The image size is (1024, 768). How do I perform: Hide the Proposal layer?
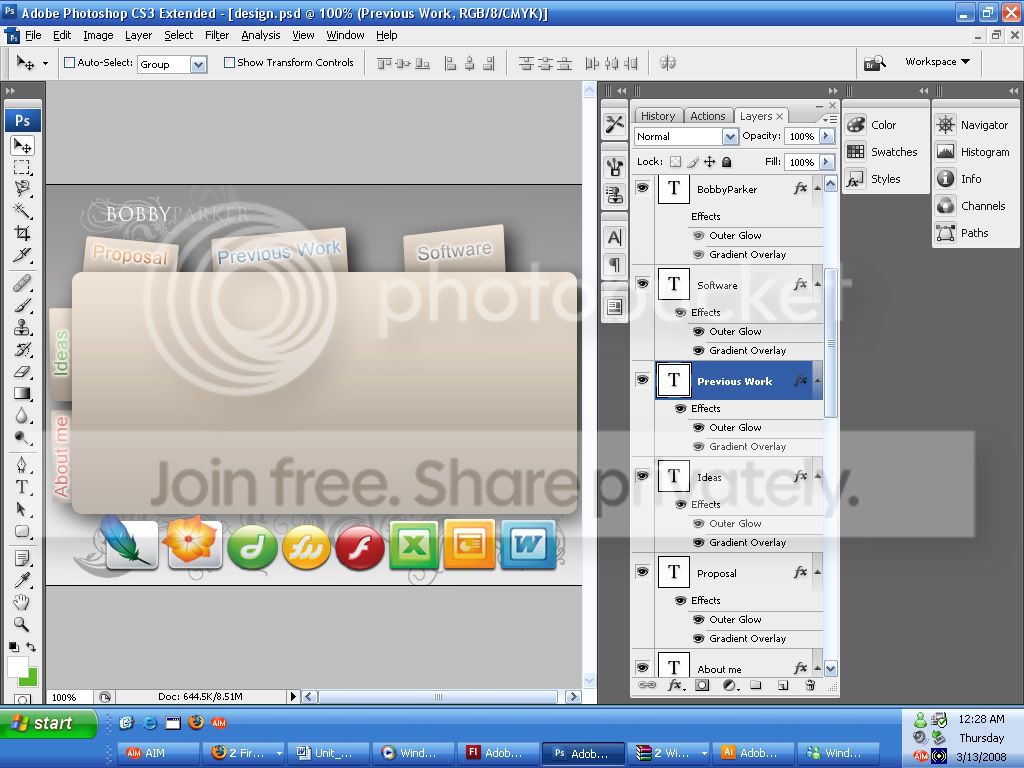(x=643, y=571)
